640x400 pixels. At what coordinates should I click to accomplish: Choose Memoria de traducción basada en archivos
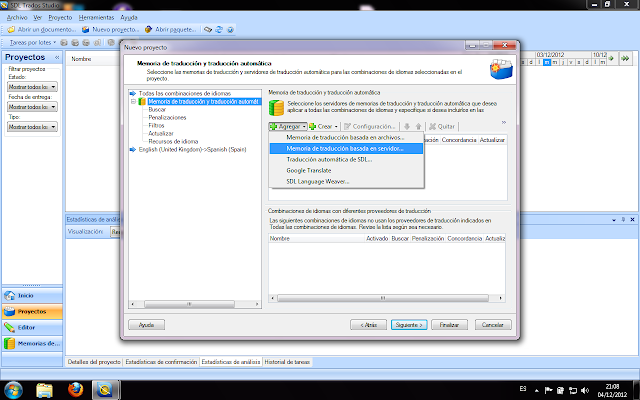click(346, 138)
